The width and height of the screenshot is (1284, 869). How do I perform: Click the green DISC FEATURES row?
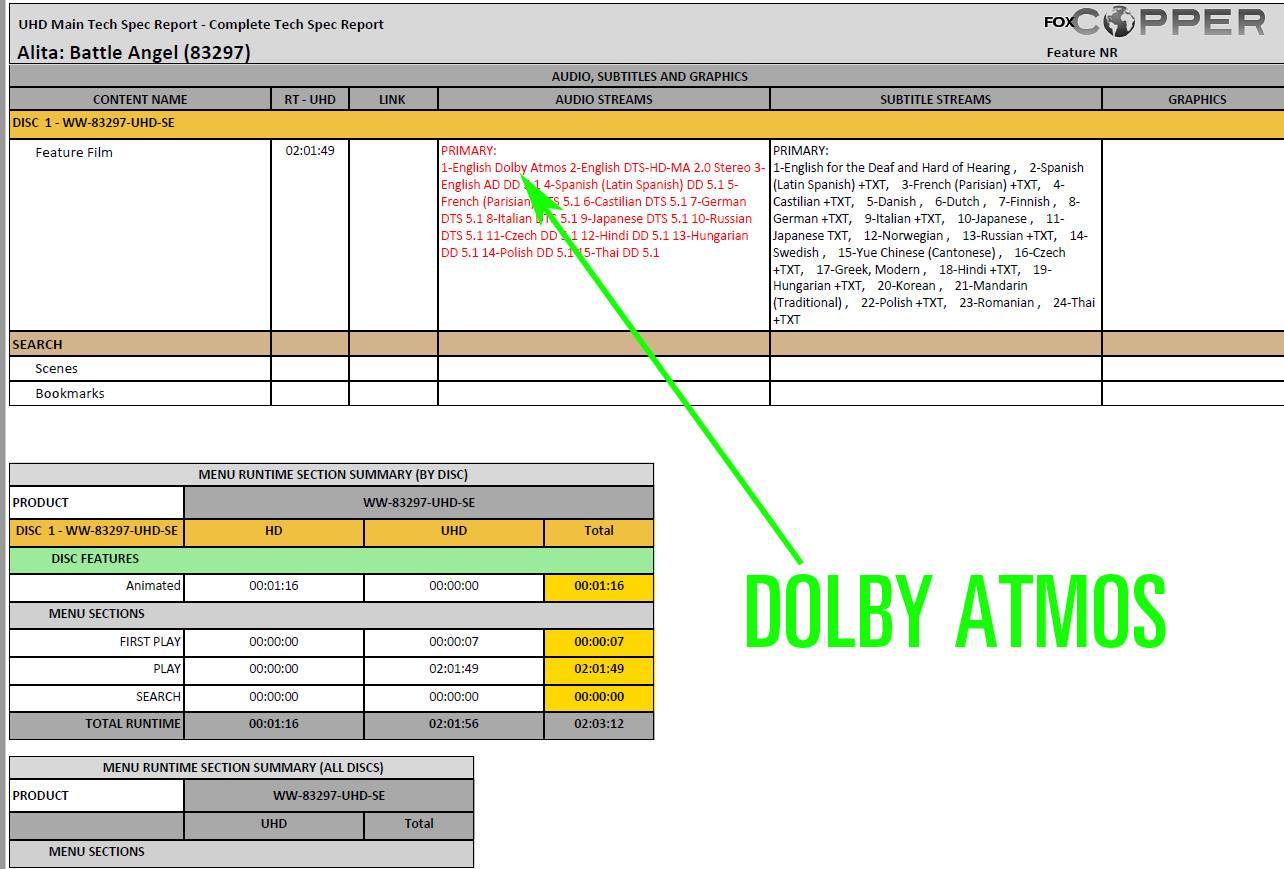point(332,559)
